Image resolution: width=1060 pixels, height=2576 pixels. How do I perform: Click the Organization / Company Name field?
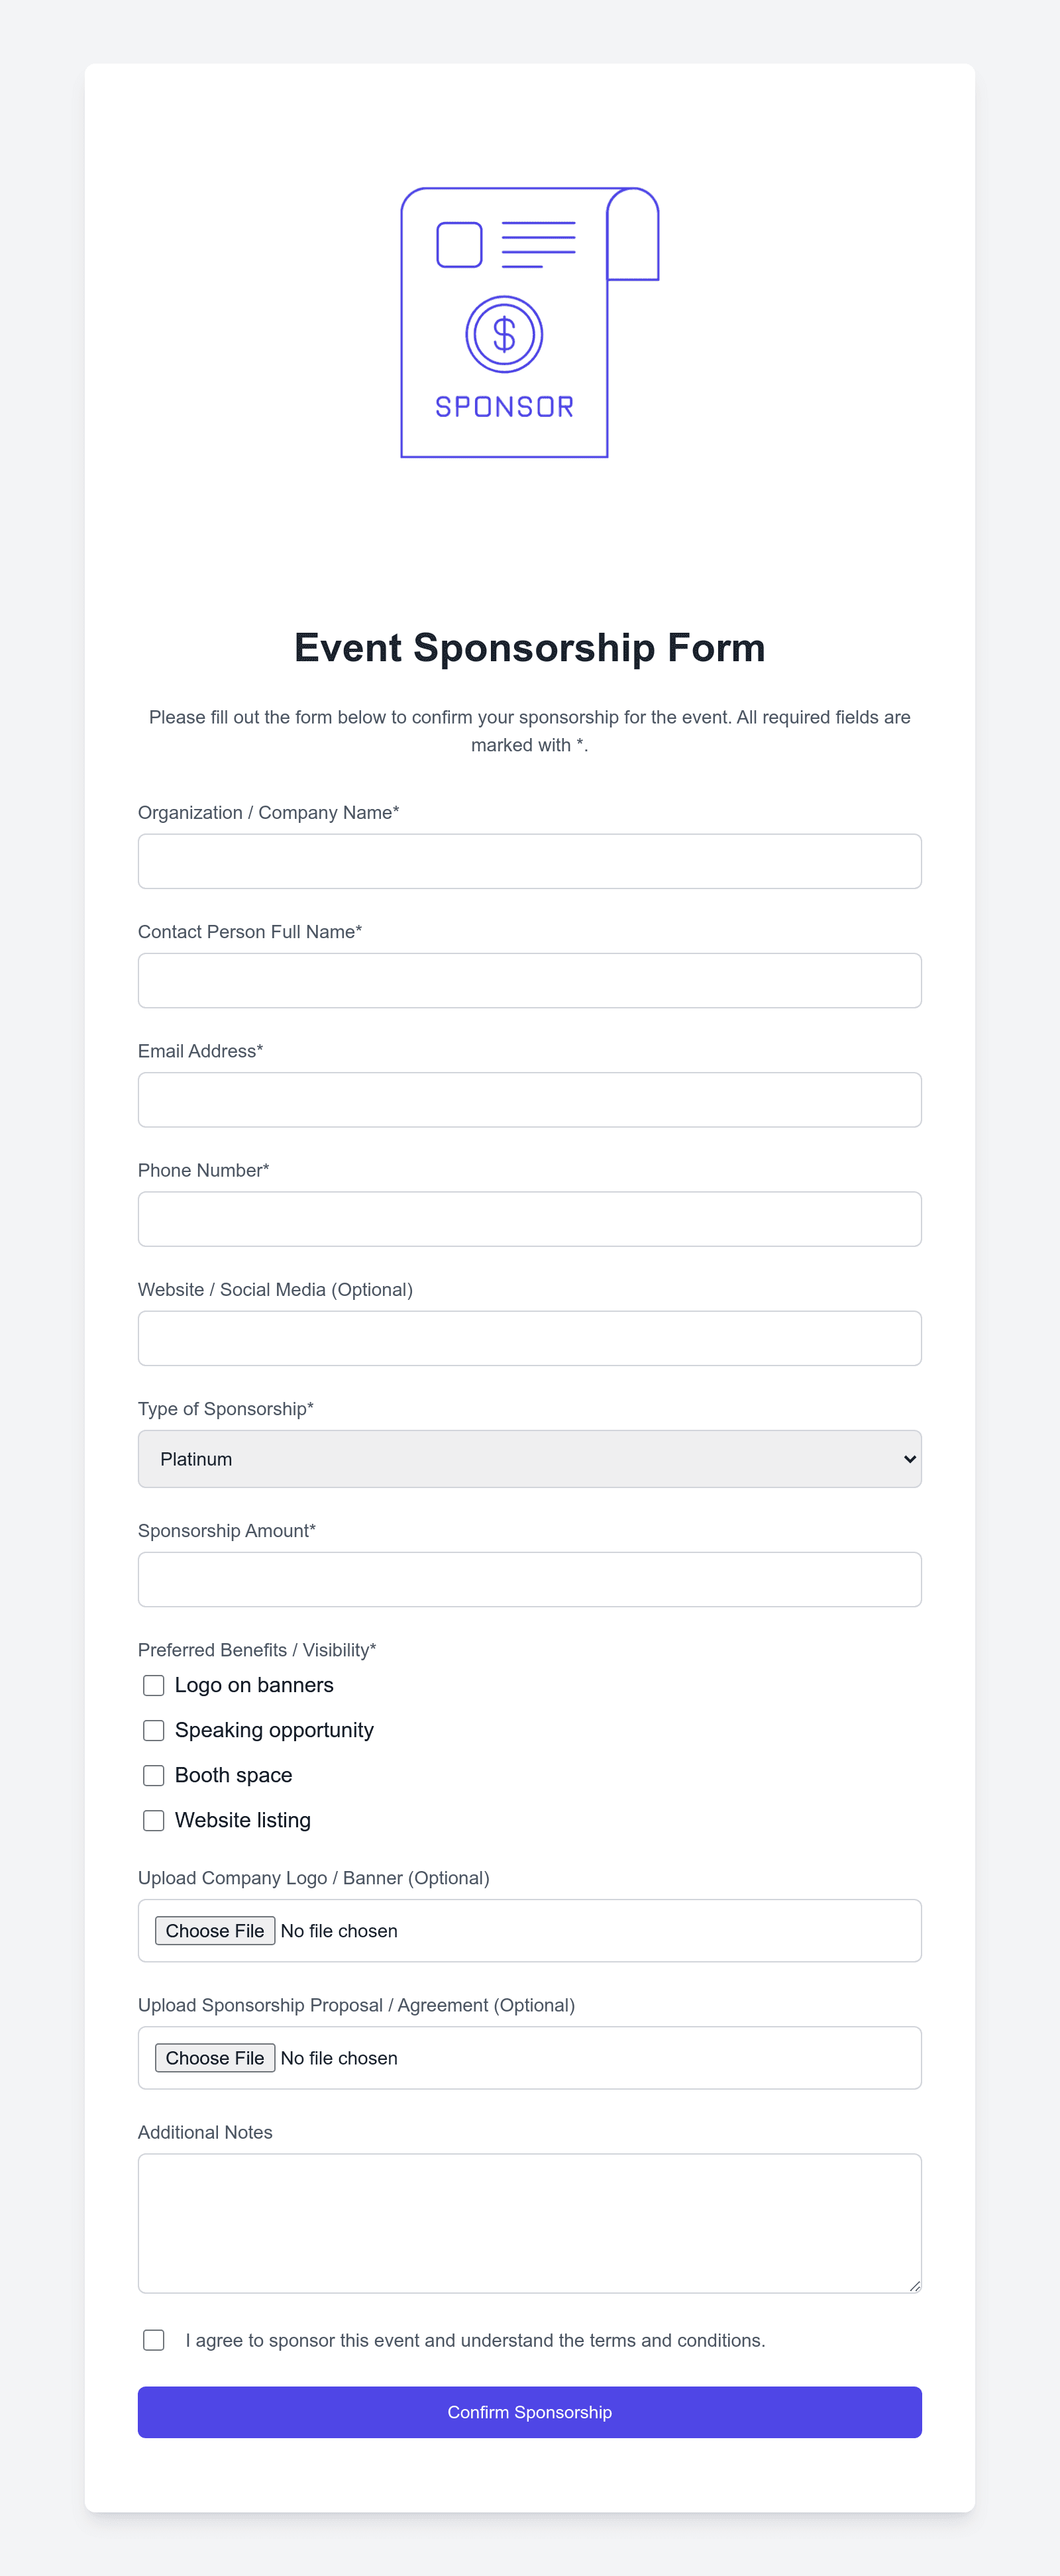(529, 860)
